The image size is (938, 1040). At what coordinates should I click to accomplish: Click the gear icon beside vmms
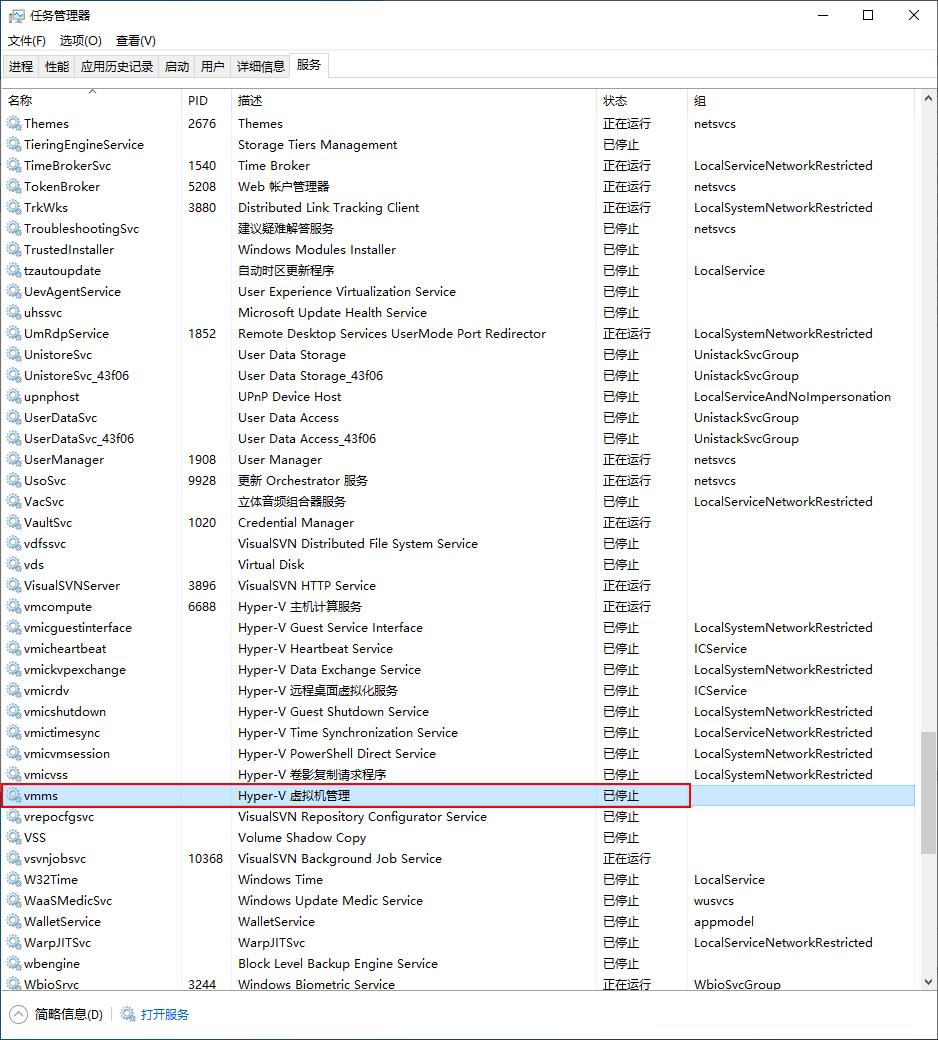click(x=12, y=795)
